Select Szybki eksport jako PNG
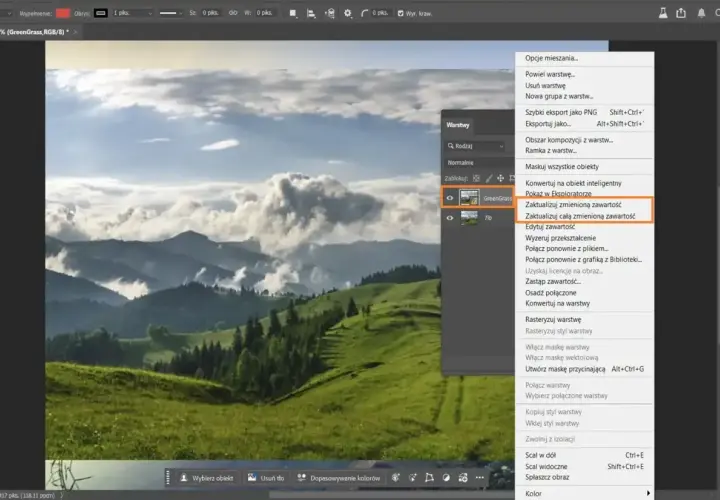Screen dimensions: 720x500 561,112
